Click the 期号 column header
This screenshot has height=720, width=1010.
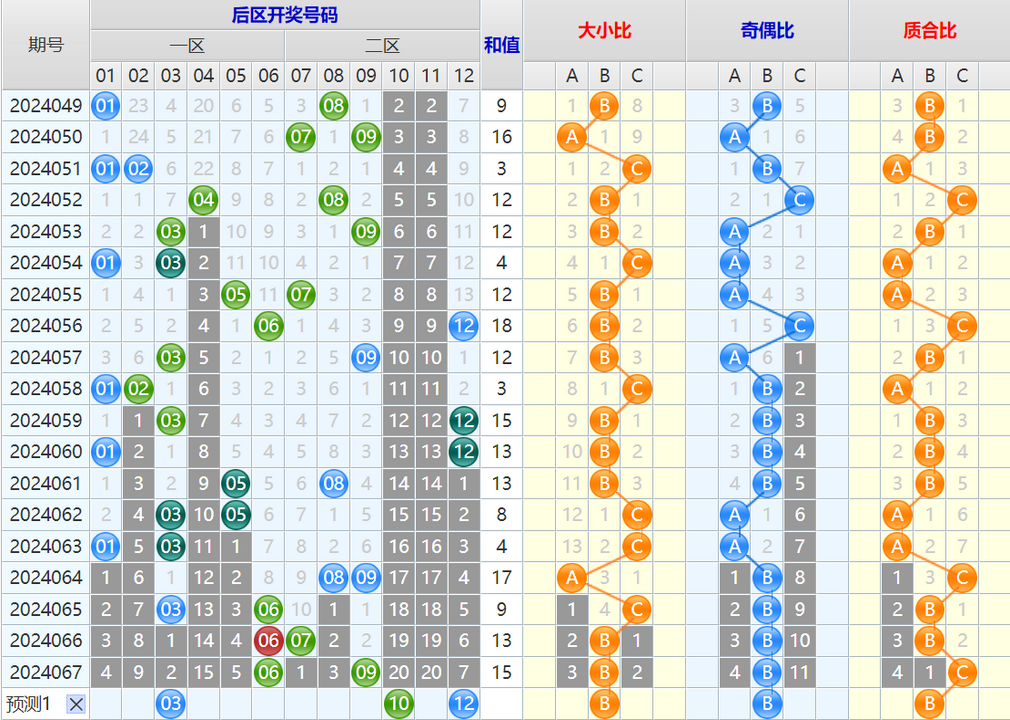click(46, 44)
